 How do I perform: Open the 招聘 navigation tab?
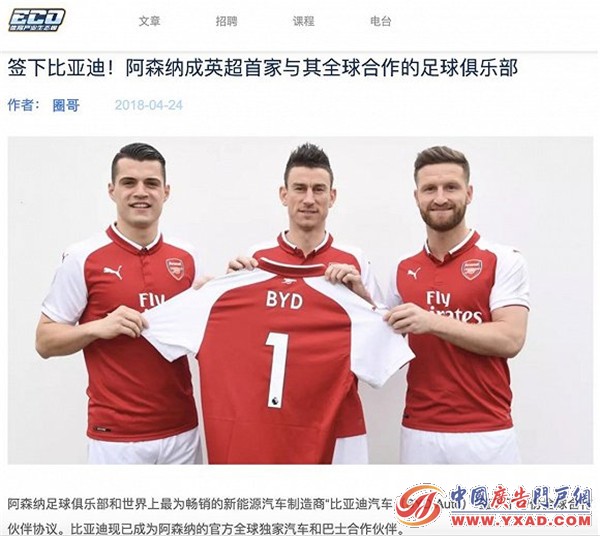[227, 21]
